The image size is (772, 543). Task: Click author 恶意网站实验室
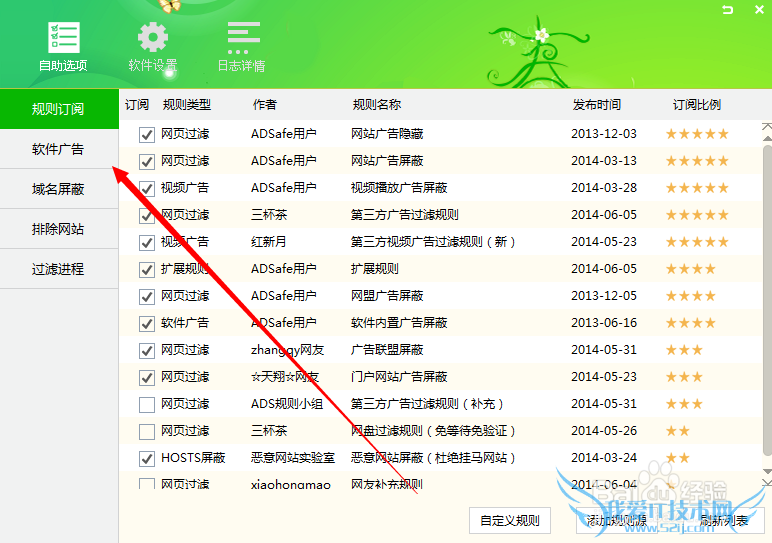tap(292, 458)
